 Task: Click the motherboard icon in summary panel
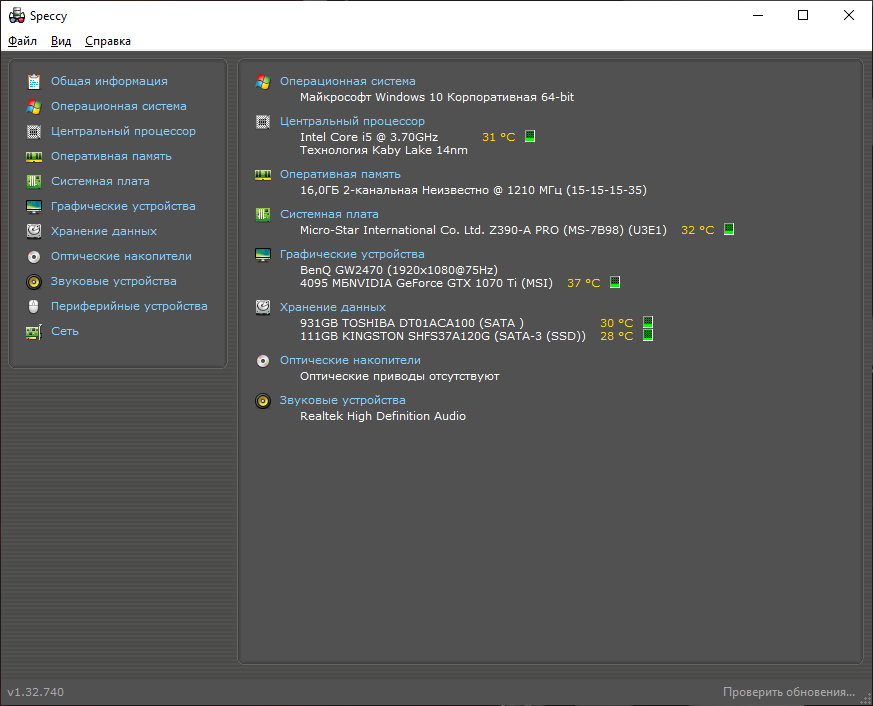pos(263,214)
